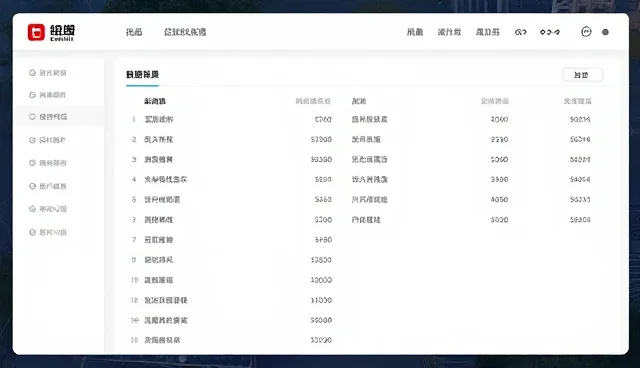Click row number 1 in left table
The width and height of the screenshot is (640, 368).
tap(133, 119)
